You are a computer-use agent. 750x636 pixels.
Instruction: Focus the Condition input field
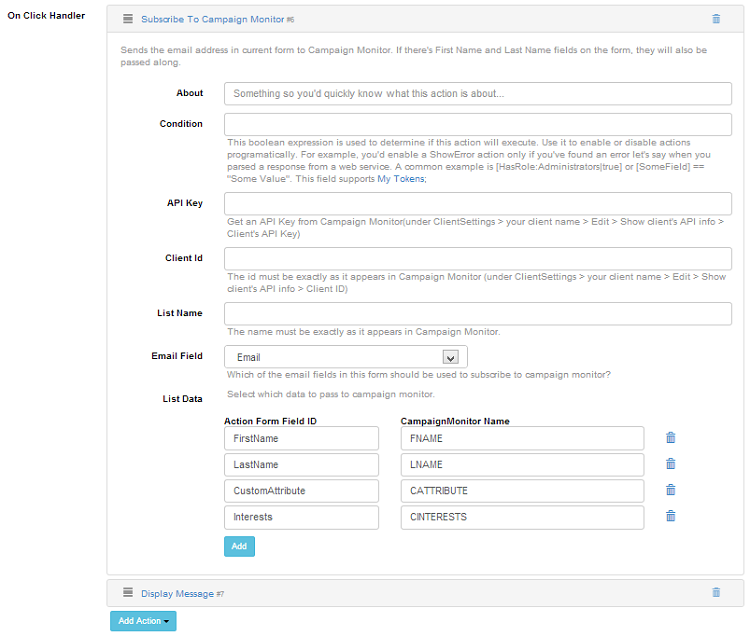tap(478, 125)
